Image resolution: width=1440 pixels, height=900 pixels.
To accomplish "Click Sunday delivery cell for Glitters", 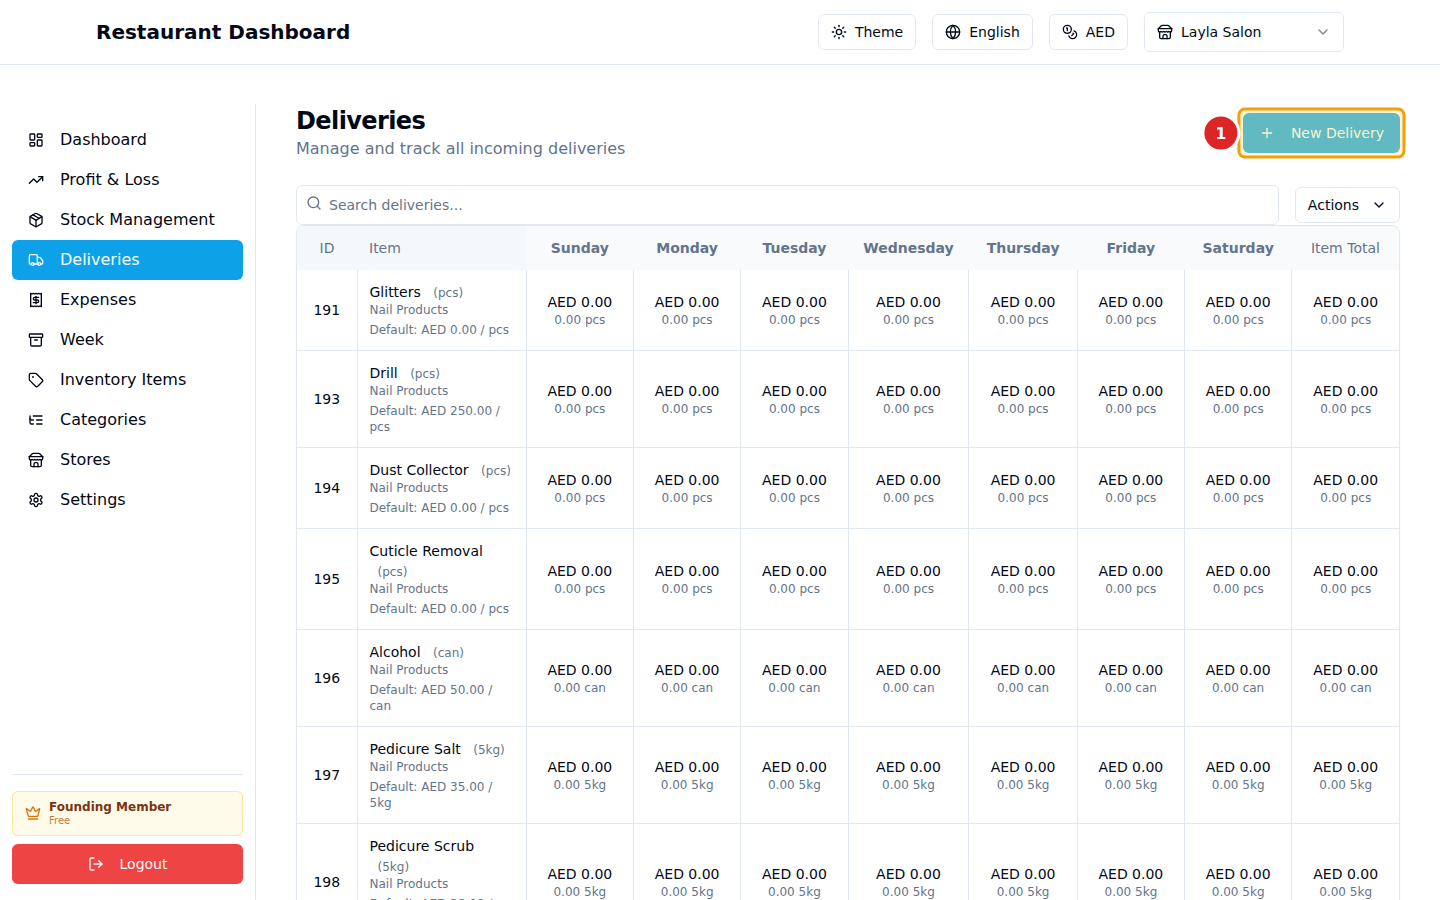I will tap(579, 310).
